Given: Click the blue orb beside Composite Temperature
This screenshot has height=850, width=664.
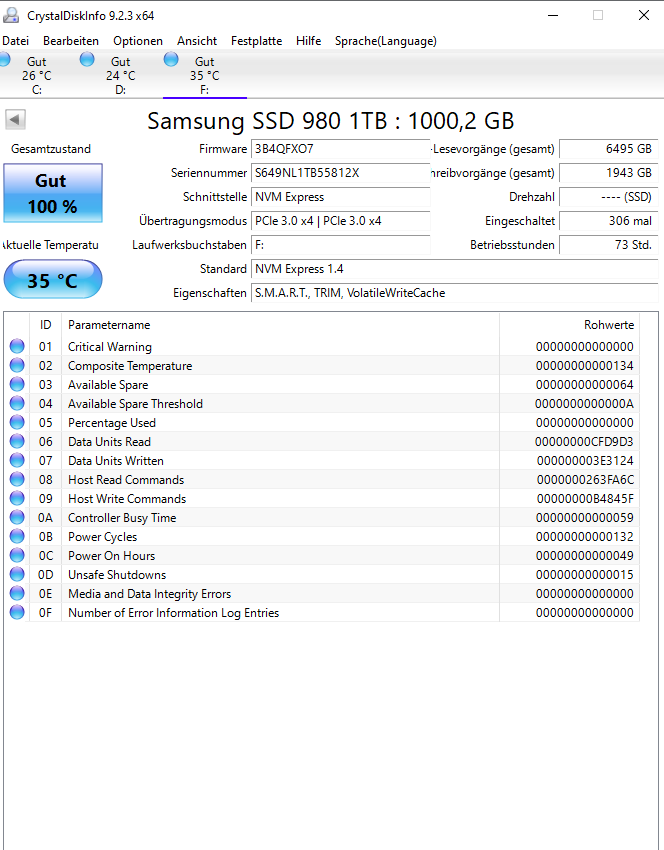Looking at the screenshot, I should (x=17, y=365).
